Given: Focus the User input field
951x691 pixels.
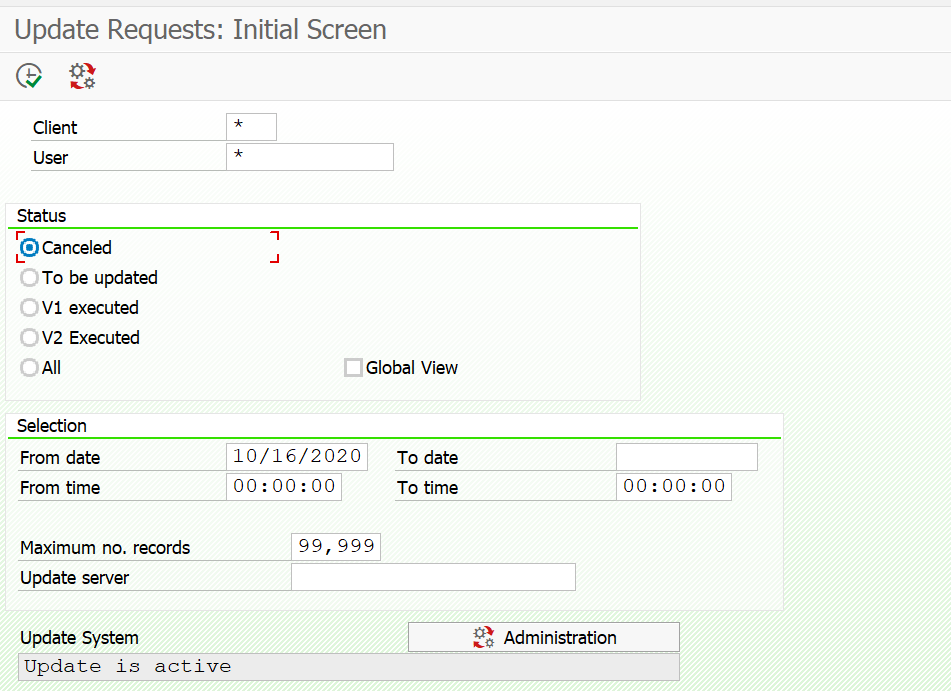Looking at the screenshot, I should (310, 157).
